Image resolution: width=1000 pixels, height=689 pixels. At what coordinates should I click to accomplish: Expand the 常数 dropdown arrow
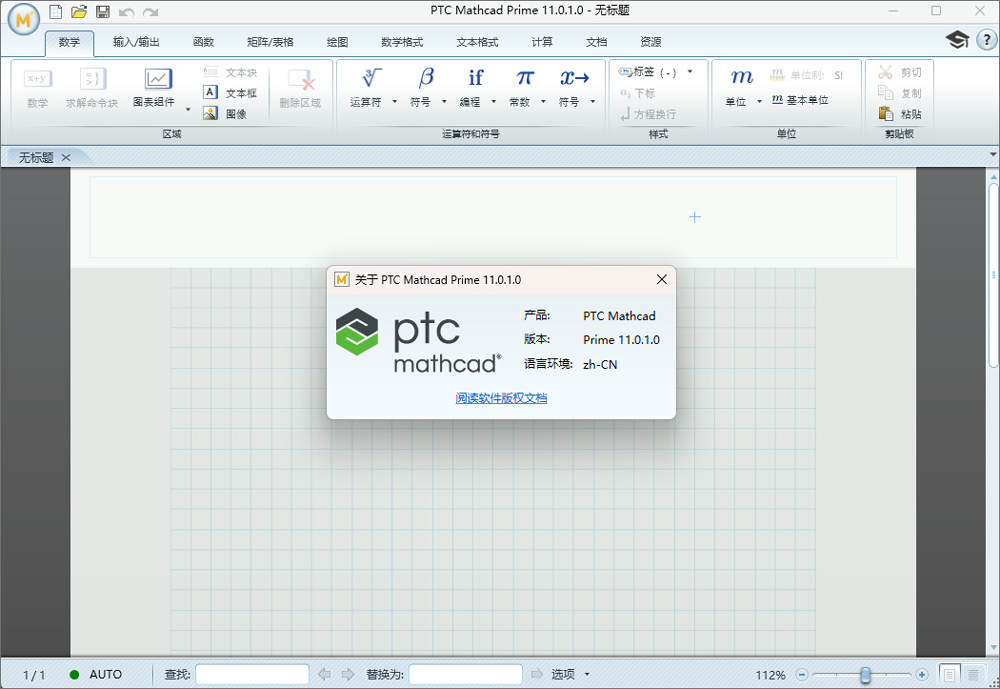[x=543, y=101]
